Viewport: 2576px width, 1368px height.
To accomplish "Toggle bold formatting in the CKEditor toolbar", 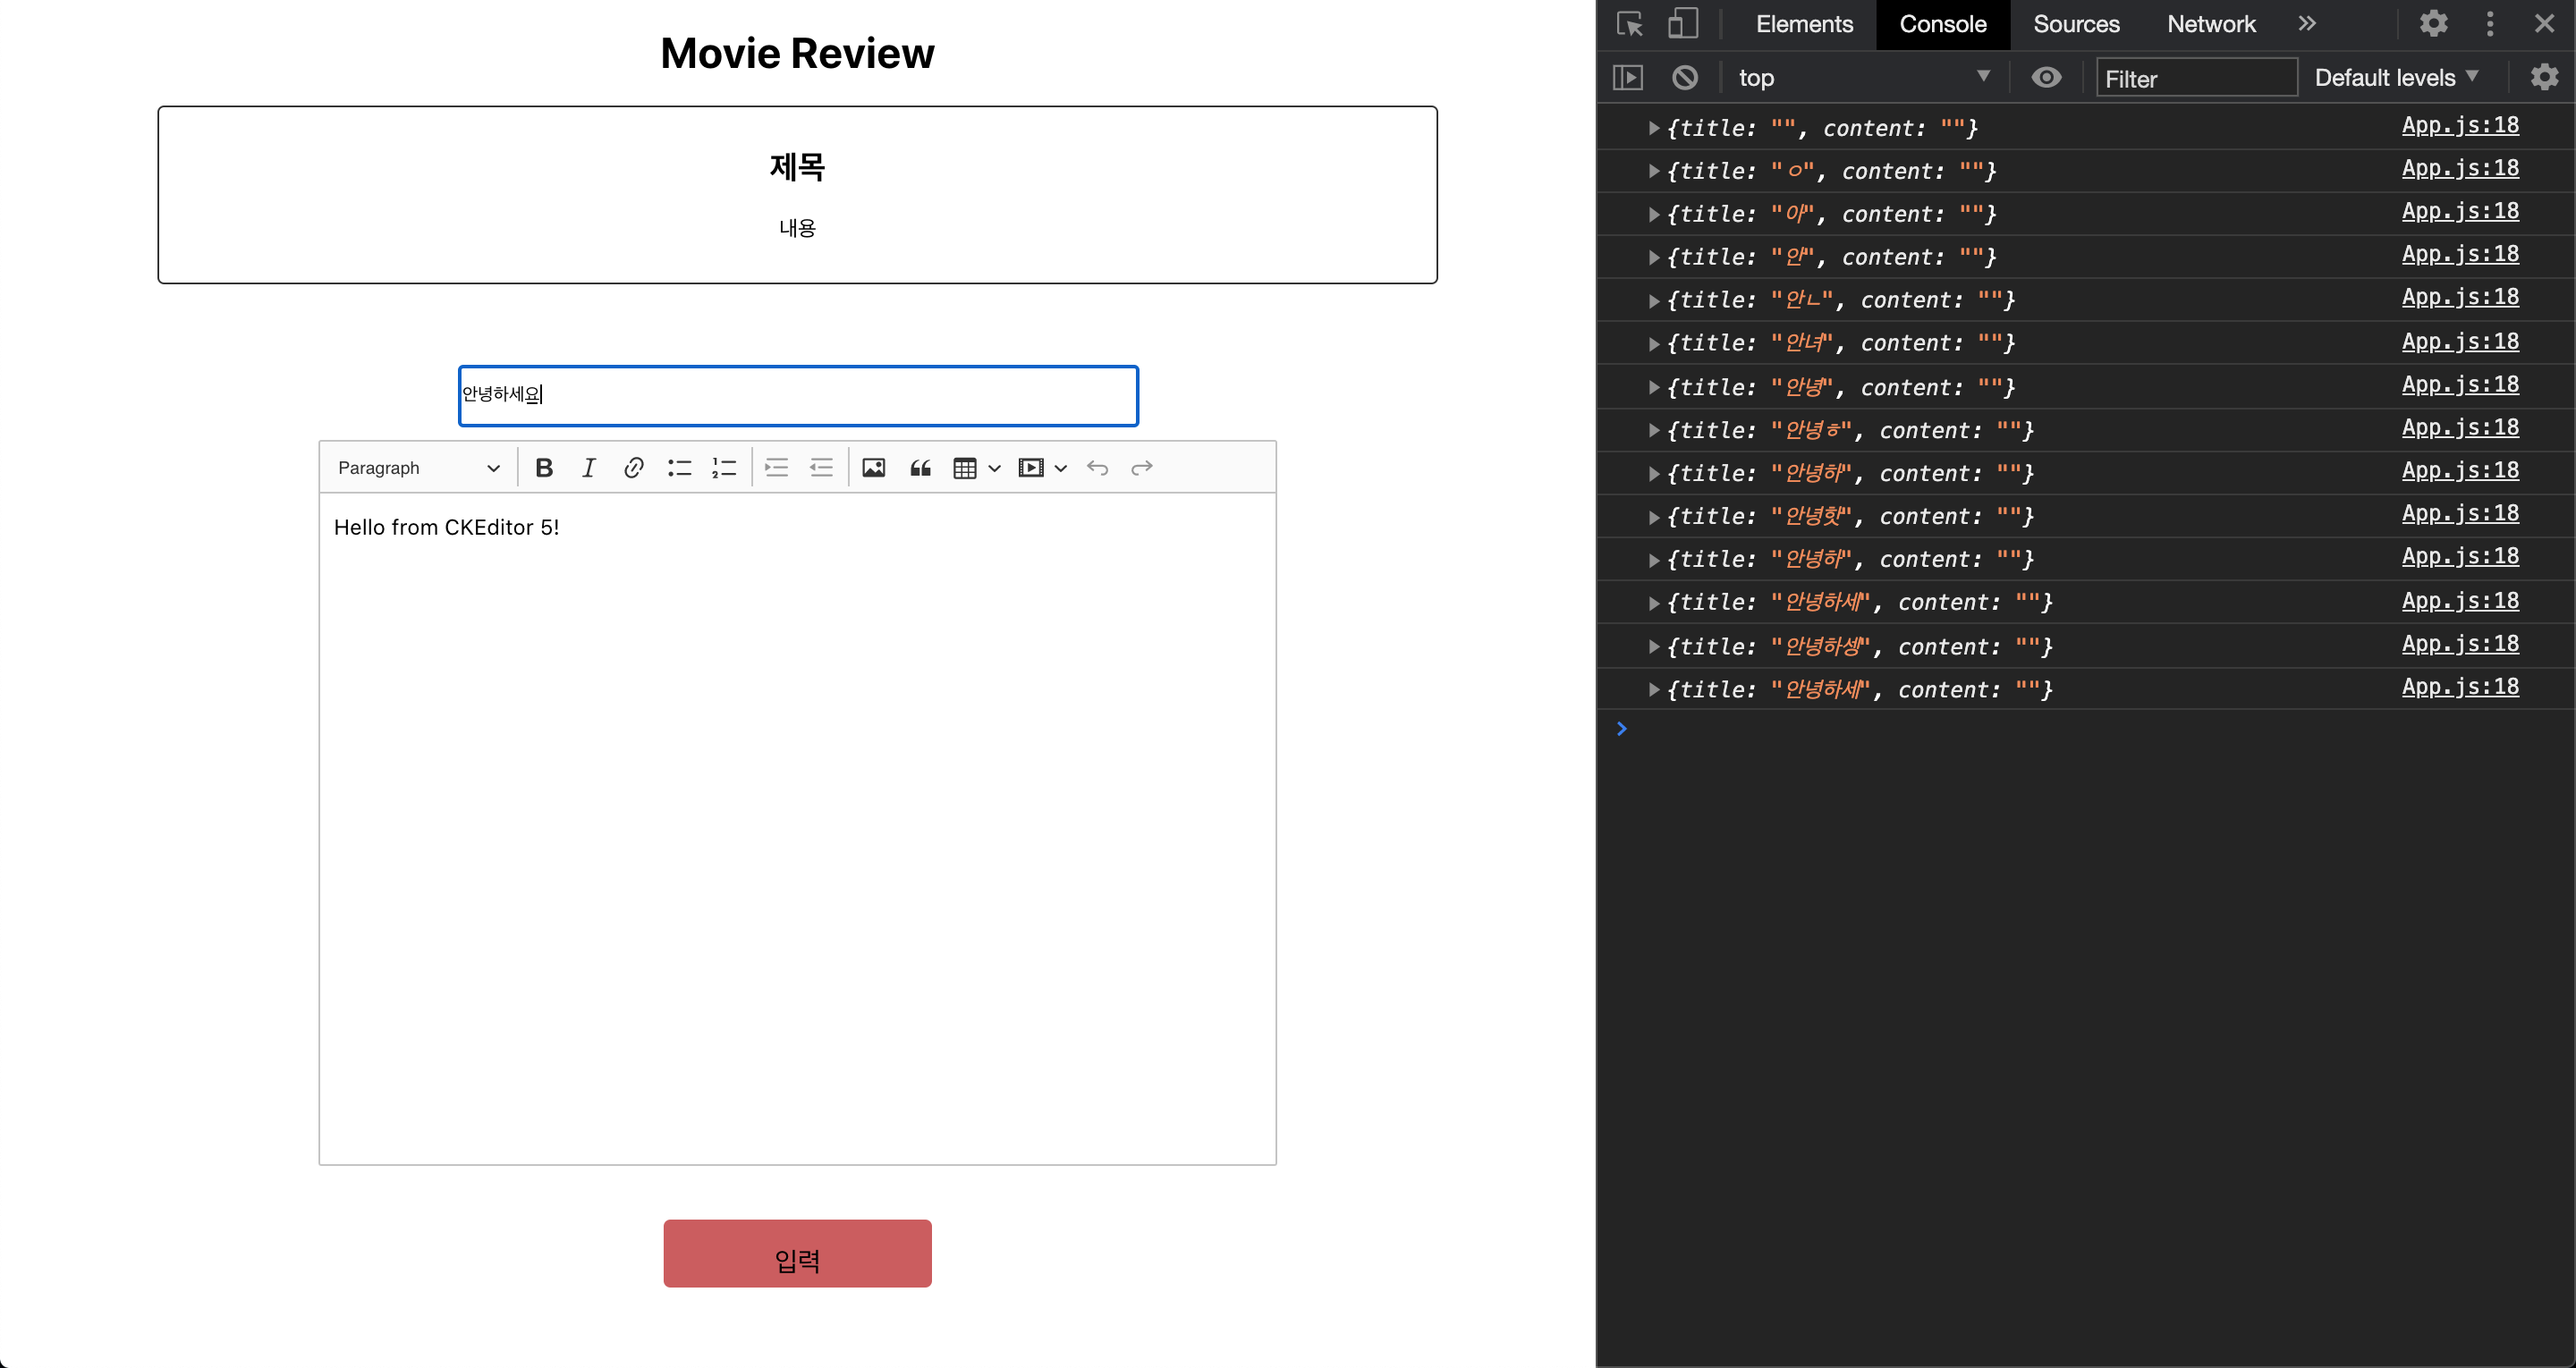I will point(544,467).
